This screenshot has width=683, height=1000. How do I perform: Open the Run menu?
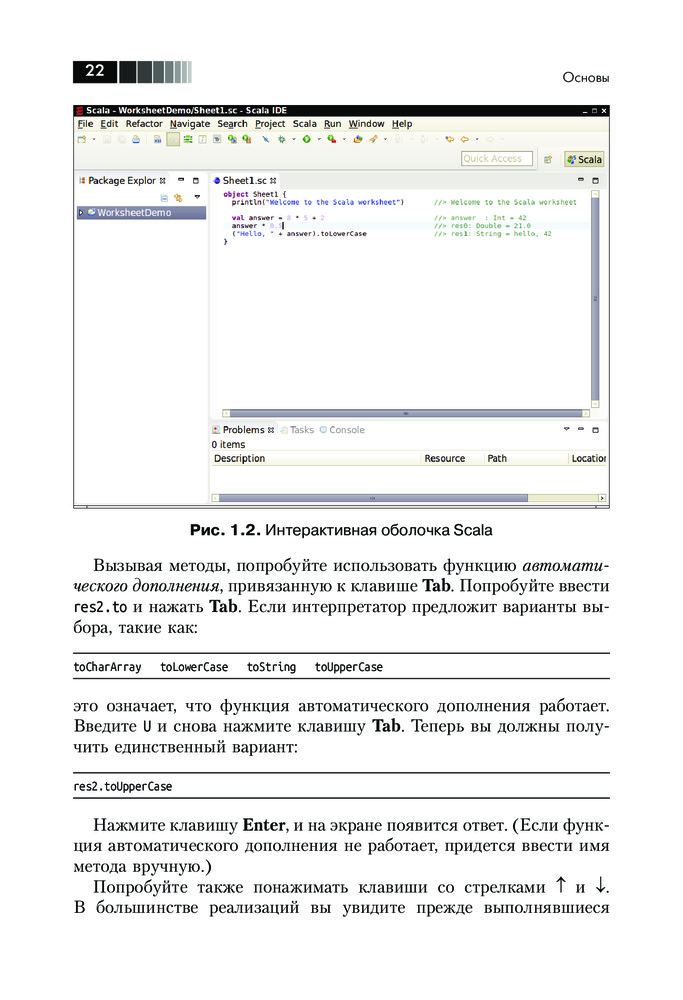pos(332,124)
